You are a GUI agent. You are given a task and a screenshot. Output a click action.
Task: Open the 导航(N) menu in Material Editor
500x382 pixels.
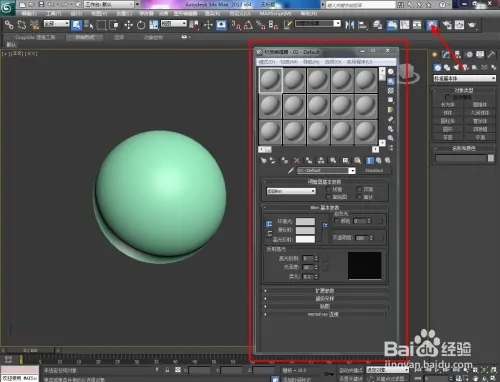(x=311, y=62)
